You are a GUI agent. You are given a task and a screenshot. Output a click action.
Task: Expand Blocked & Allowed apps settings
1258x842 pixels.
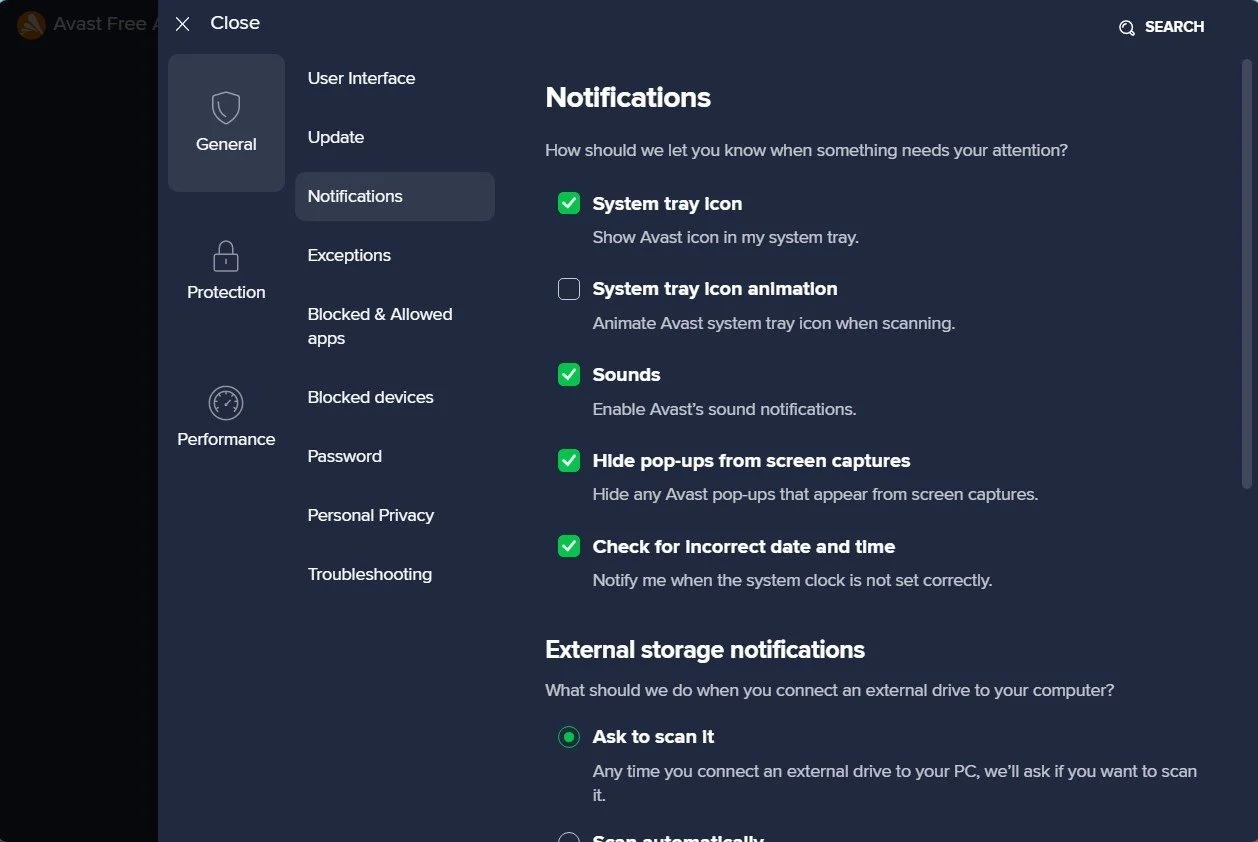tap(380, 326)
